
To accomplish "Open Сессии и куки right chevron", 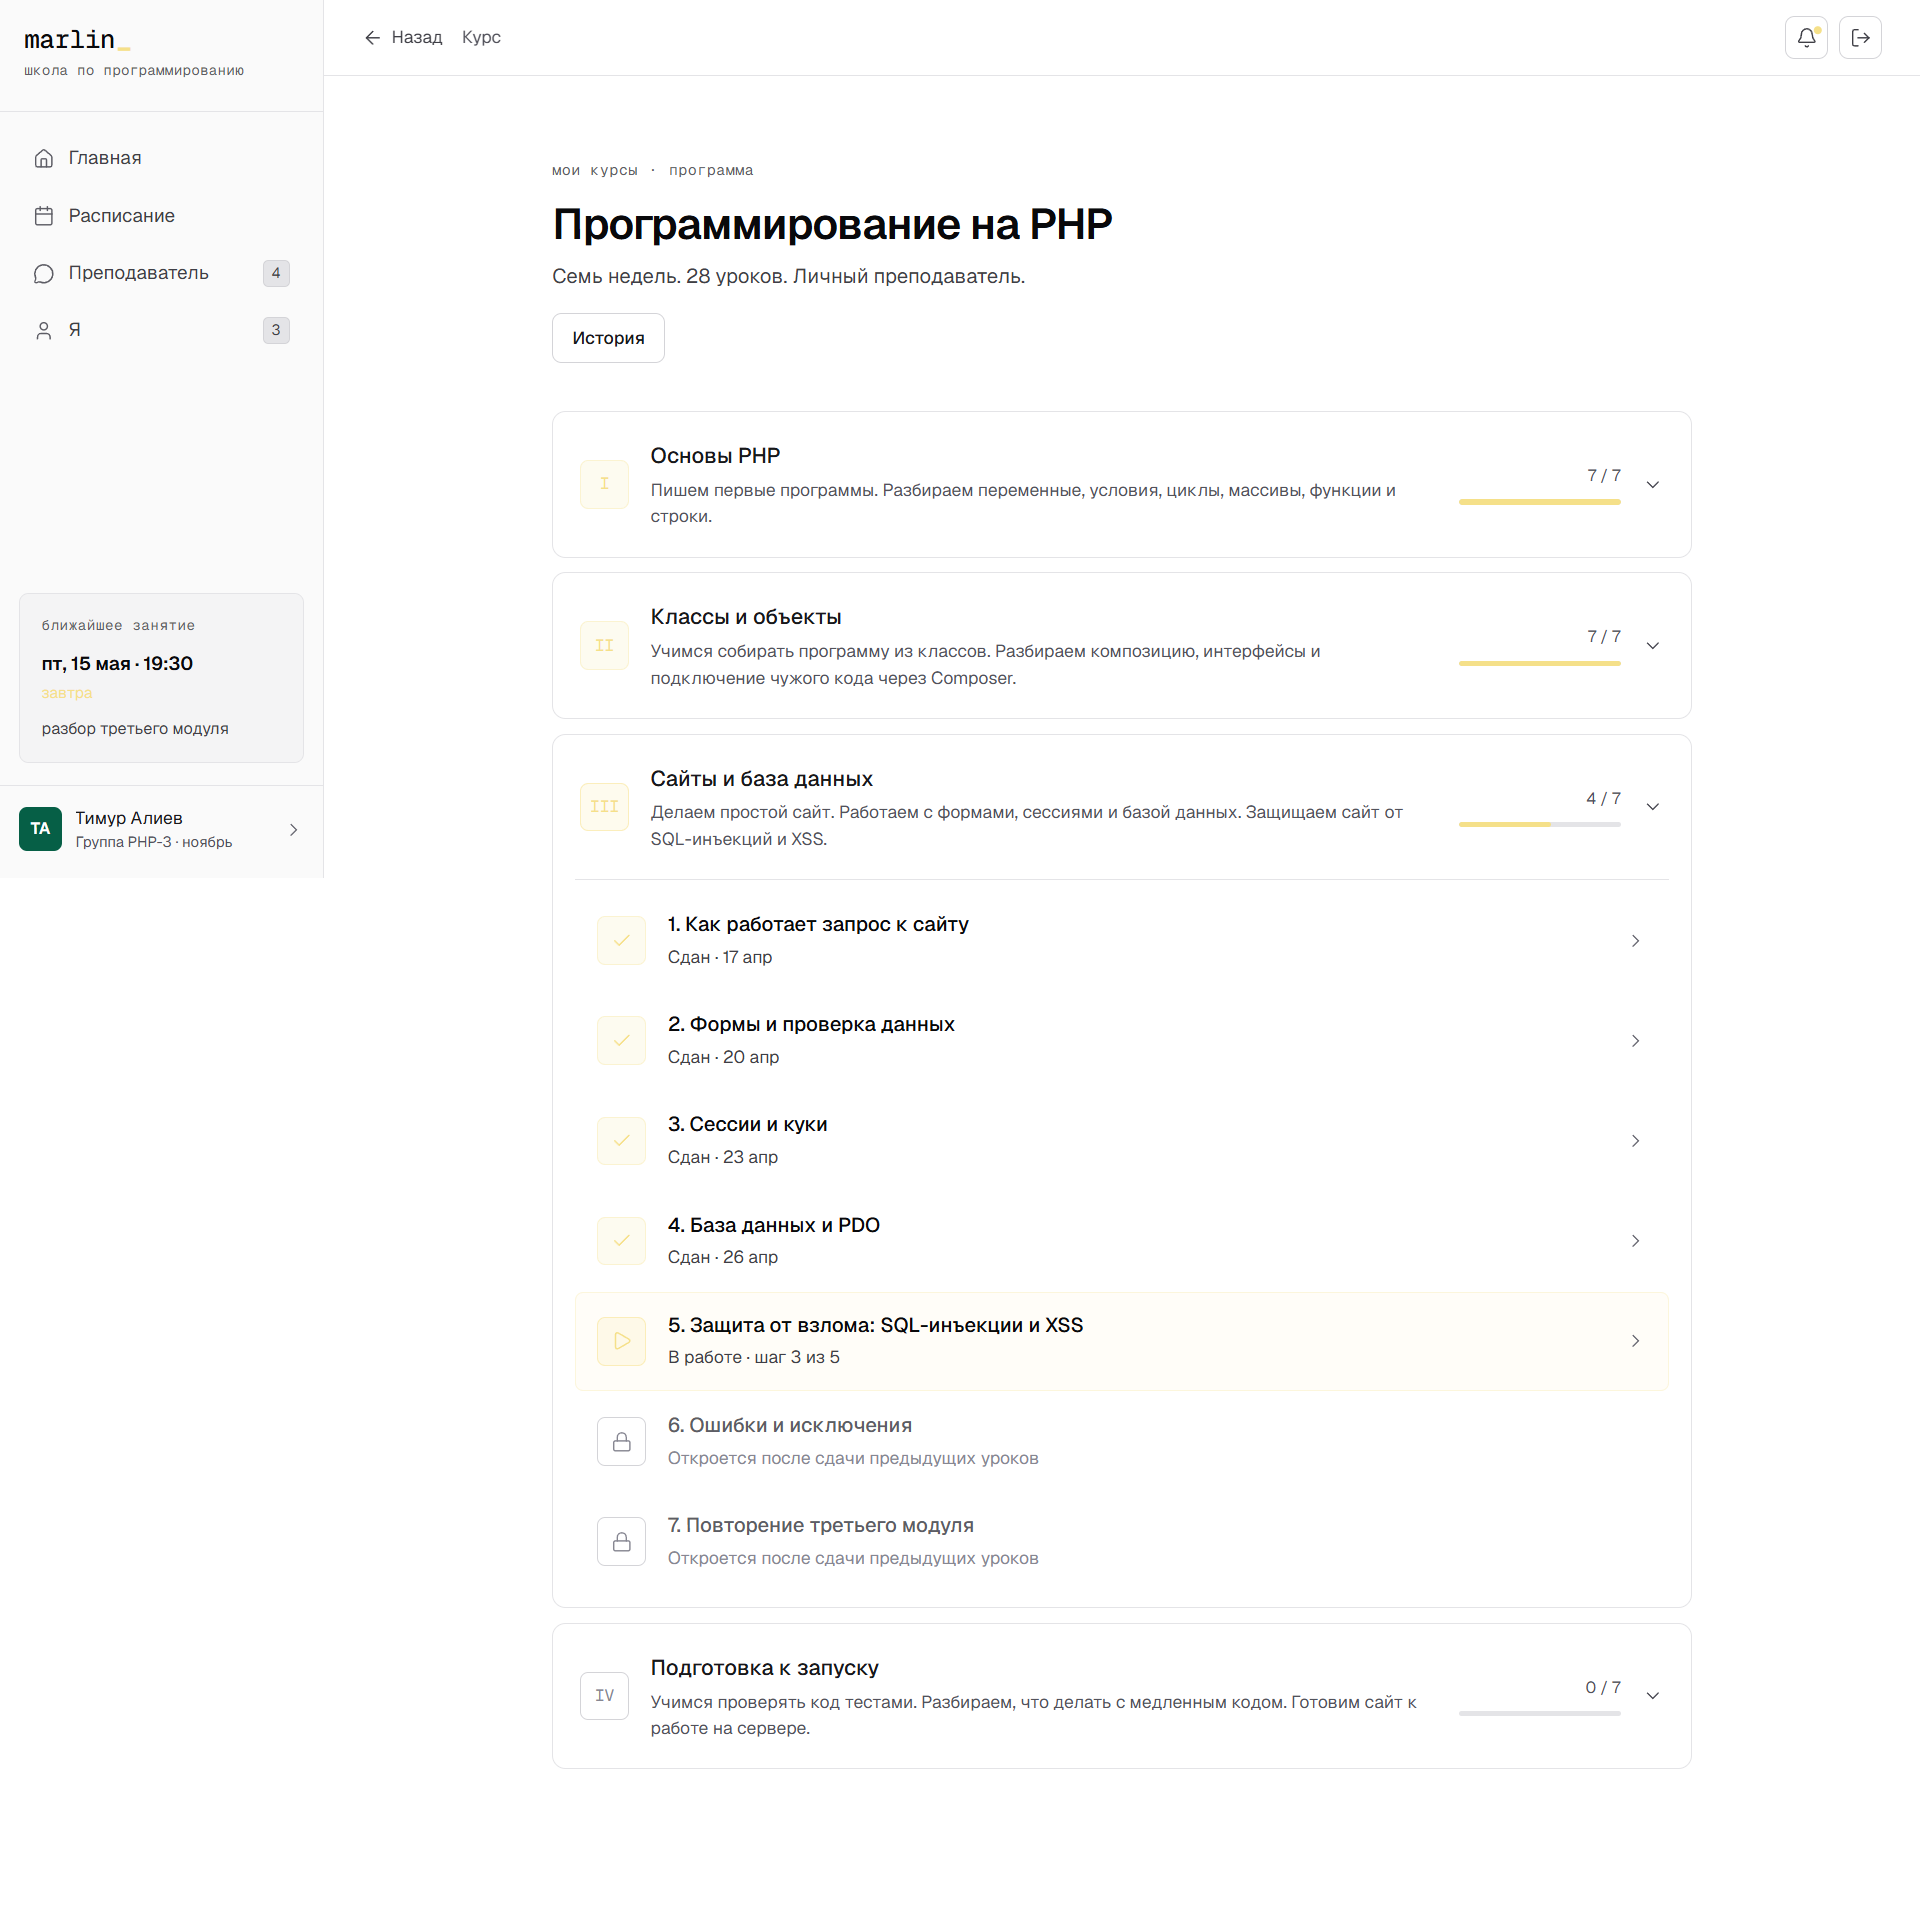I will [1635, 1141].
